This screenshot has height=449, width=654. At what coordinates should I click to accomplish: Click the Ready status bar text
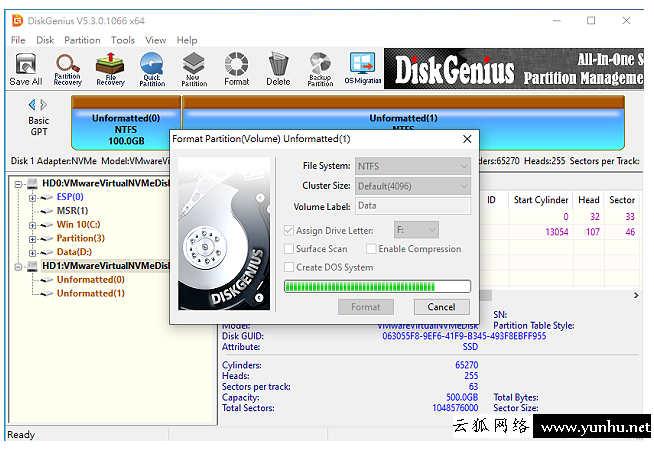(21, 435)
